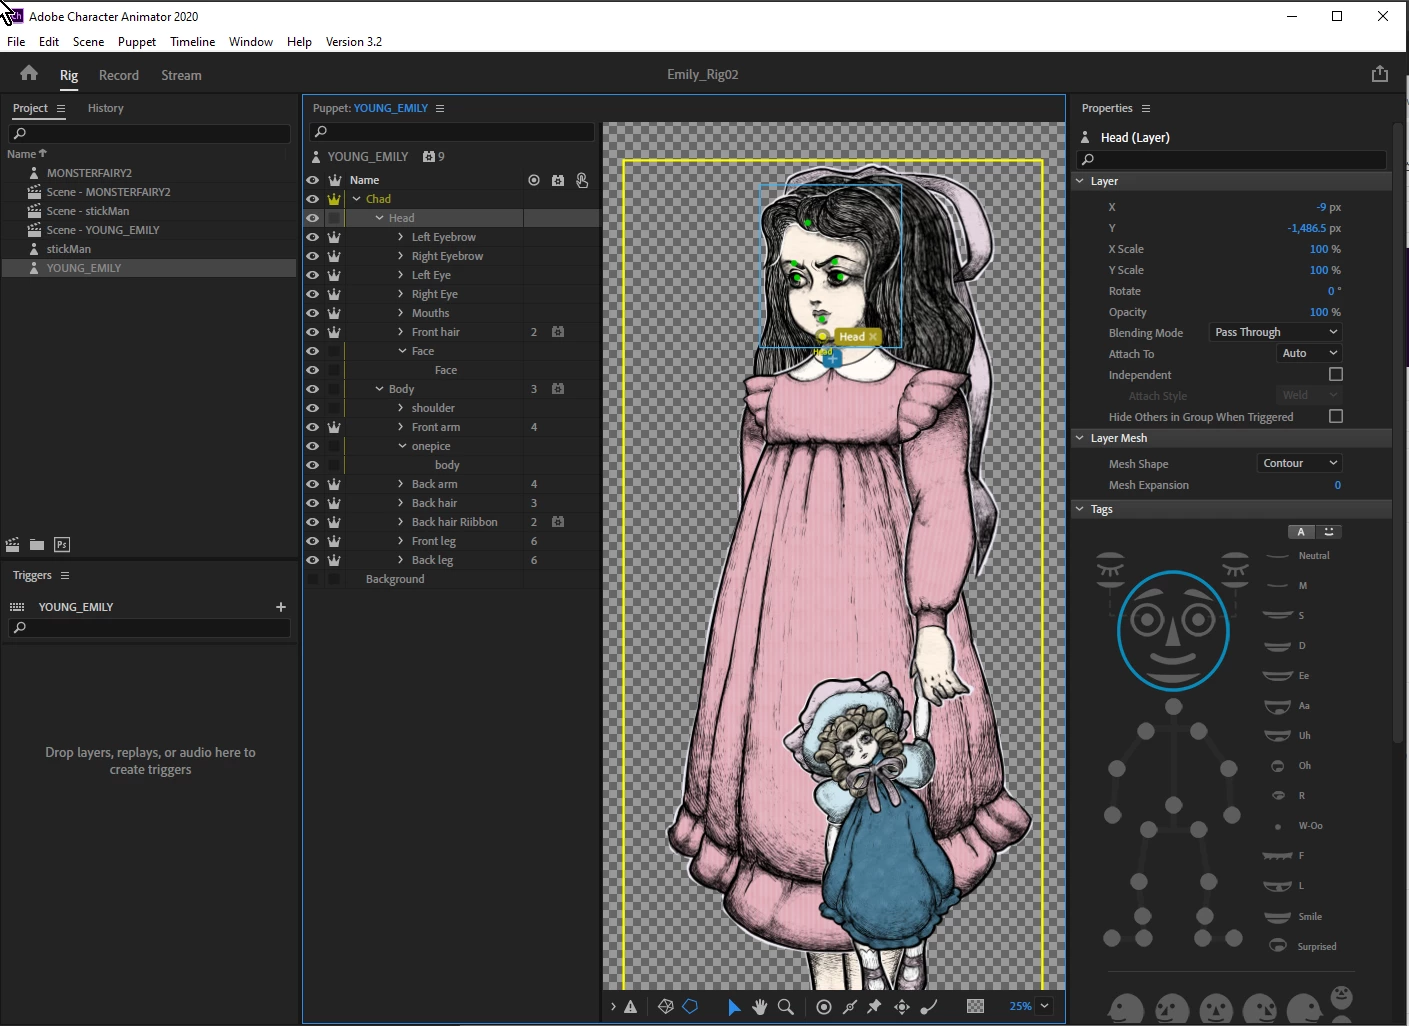
Task: Open Puppet panel hamburger menu
Action: pos(440,108)
